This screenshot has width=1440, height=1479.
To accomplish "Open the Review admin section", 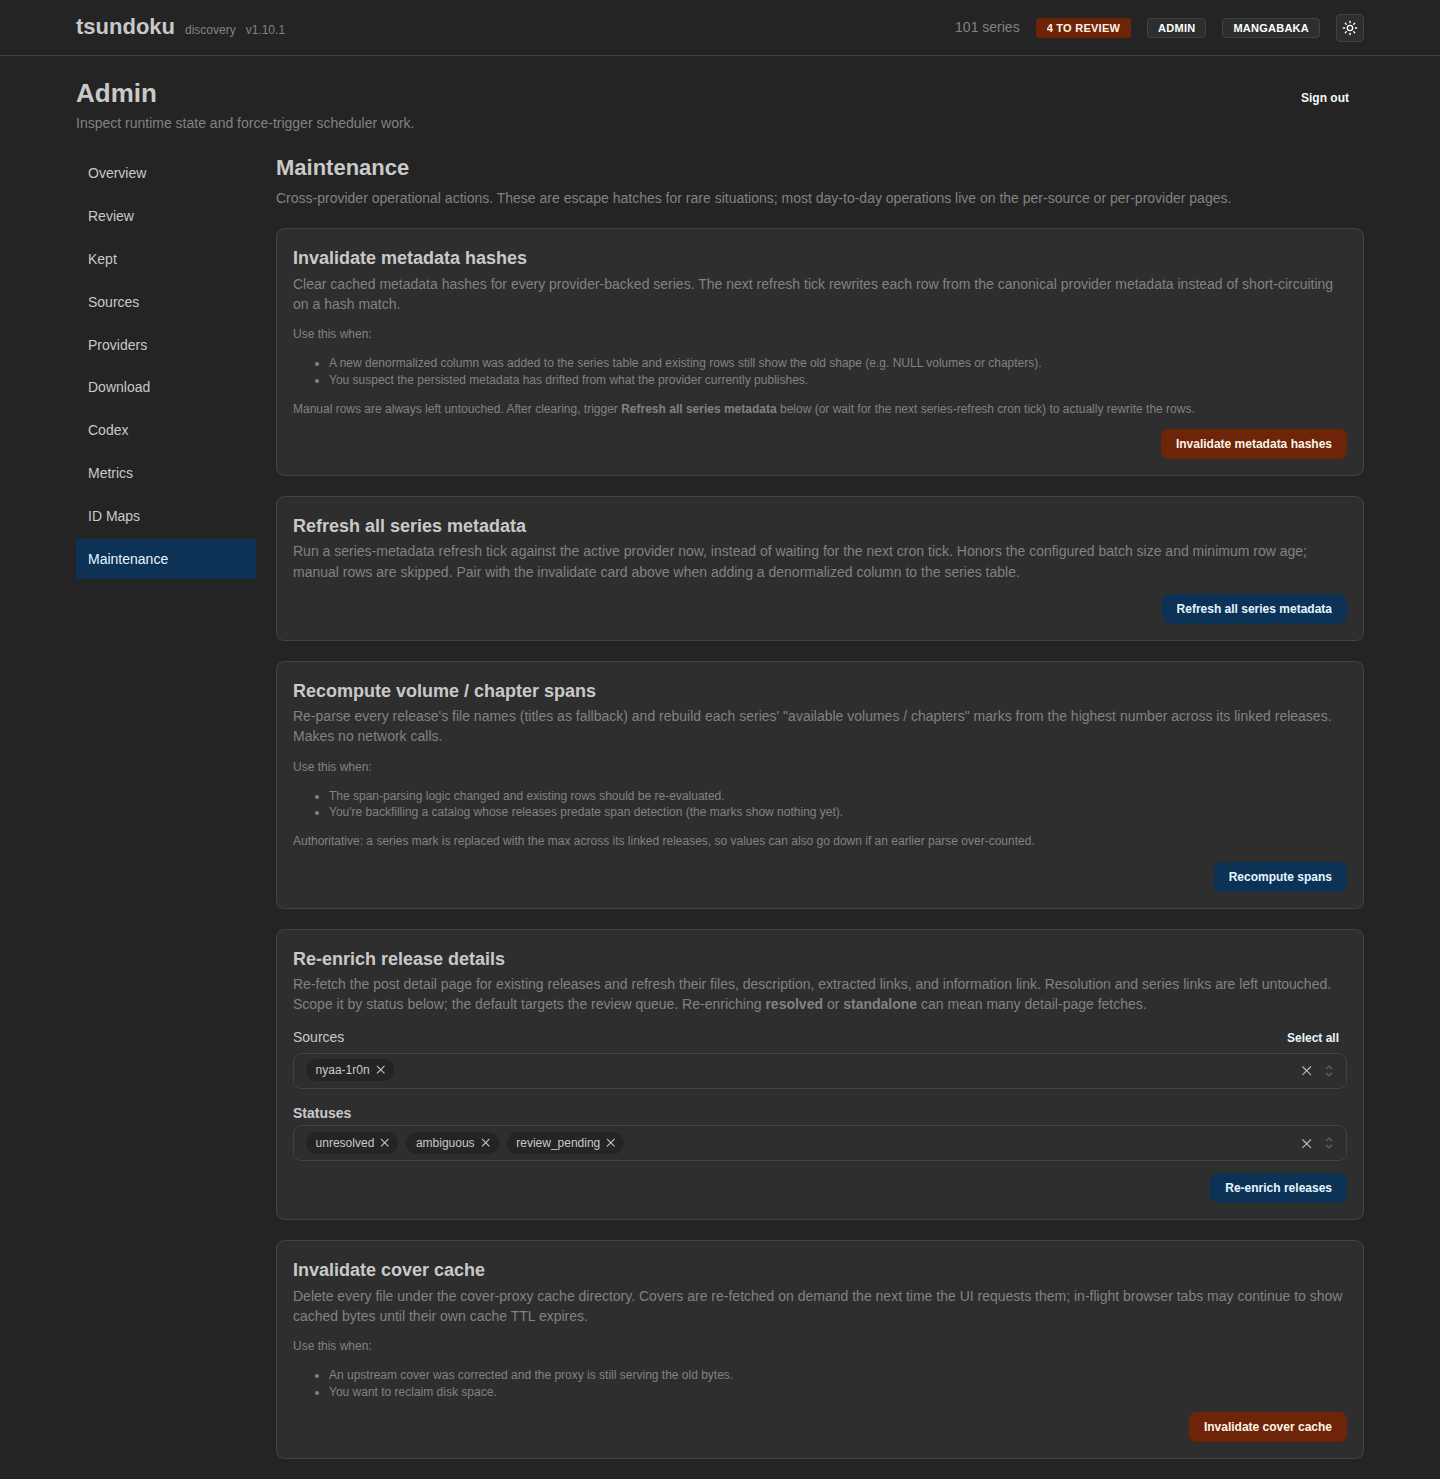I will pos(166,216).
